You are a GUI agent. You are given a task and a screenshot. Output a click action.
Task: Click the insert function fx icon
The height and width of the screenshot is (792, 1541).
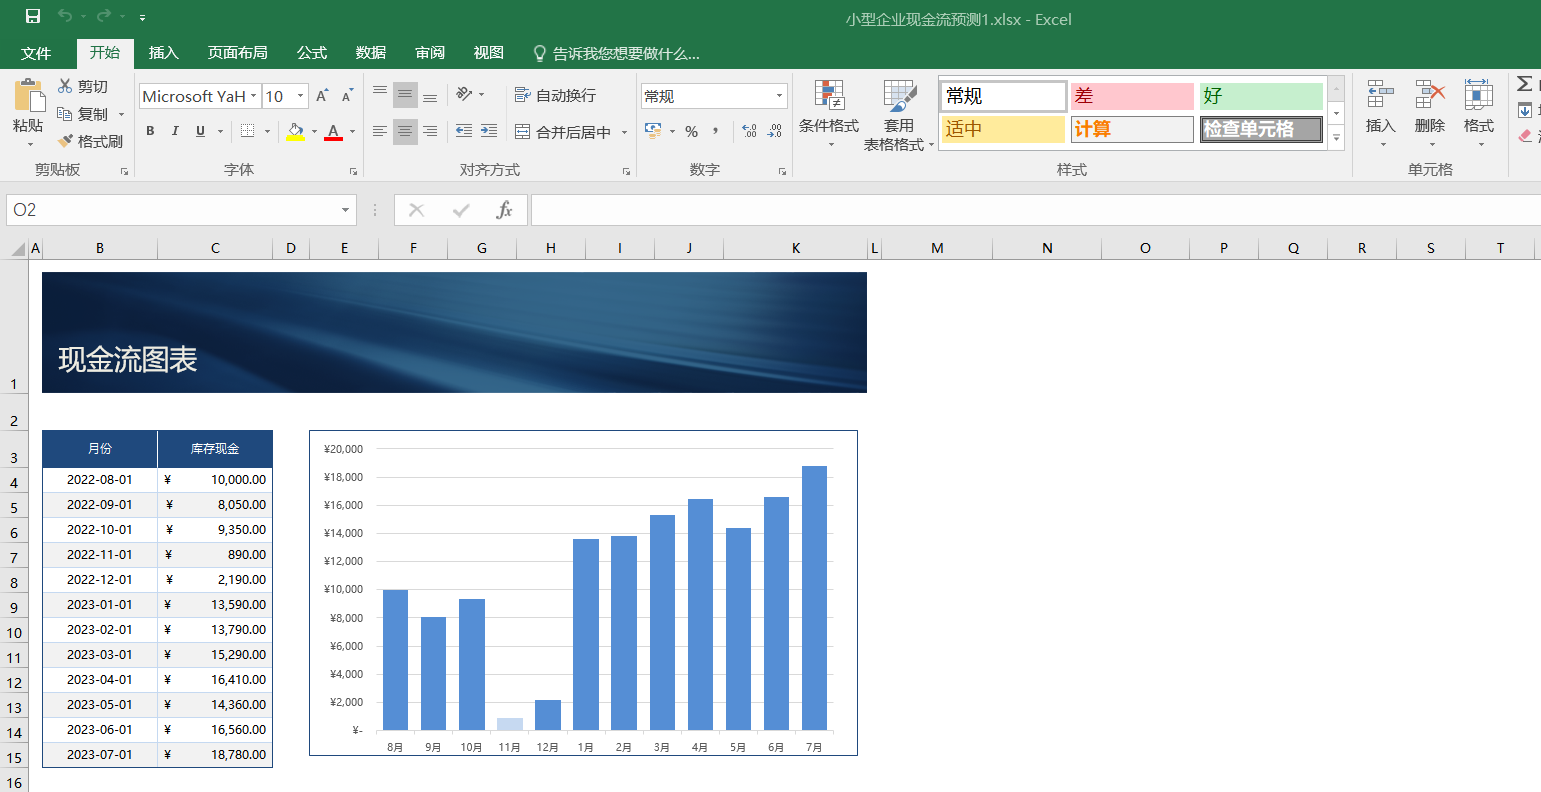click(x=504, y=210)
